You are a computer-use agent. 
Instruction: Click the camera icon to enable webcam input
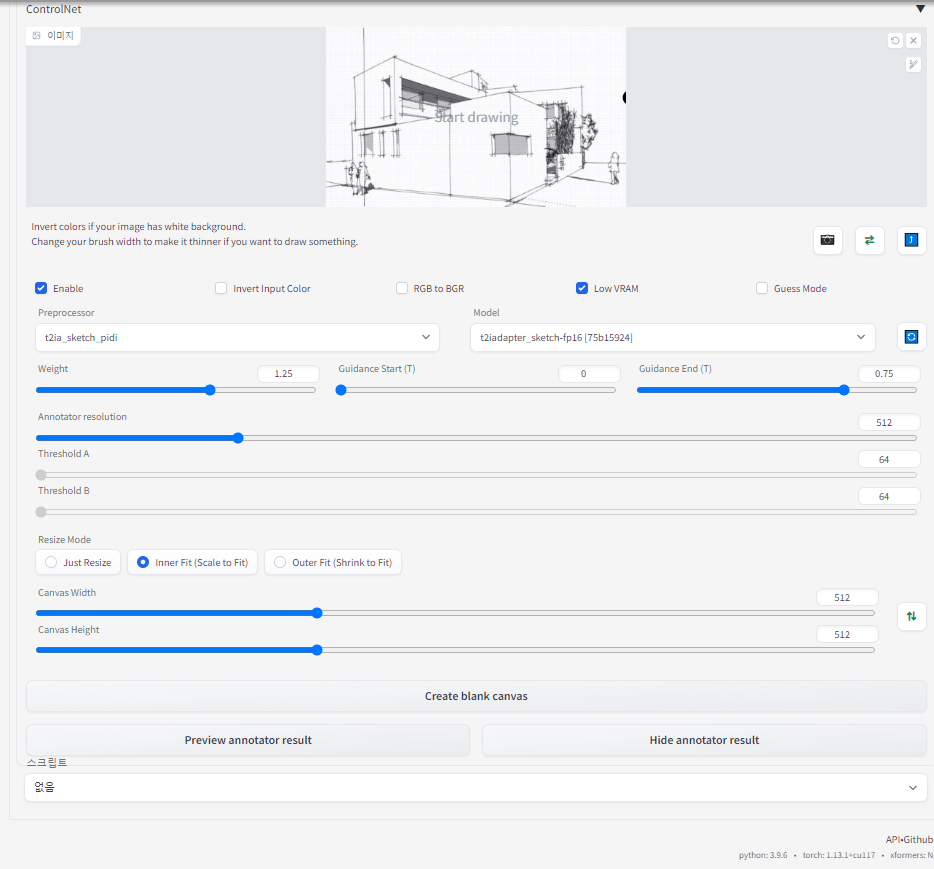click(827, 240)
